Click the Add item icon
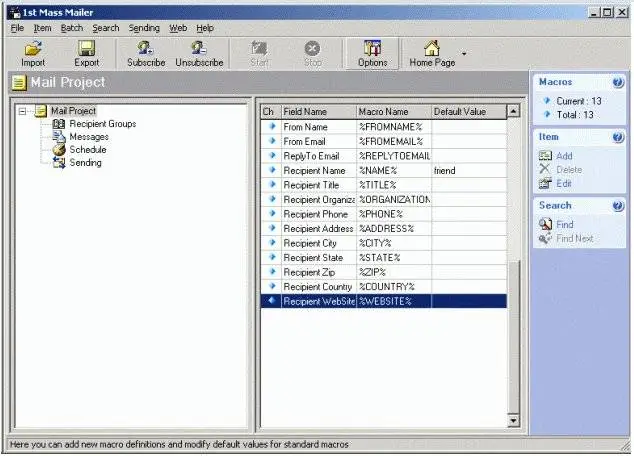Screen dimensions: 634x456 (545, 155)
